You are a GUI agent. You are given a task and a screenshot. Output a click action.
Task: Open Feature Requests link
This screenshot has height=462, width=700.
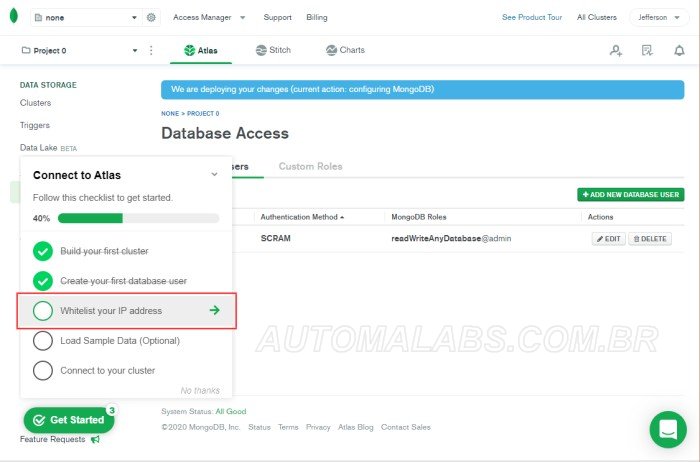(52, 439)
